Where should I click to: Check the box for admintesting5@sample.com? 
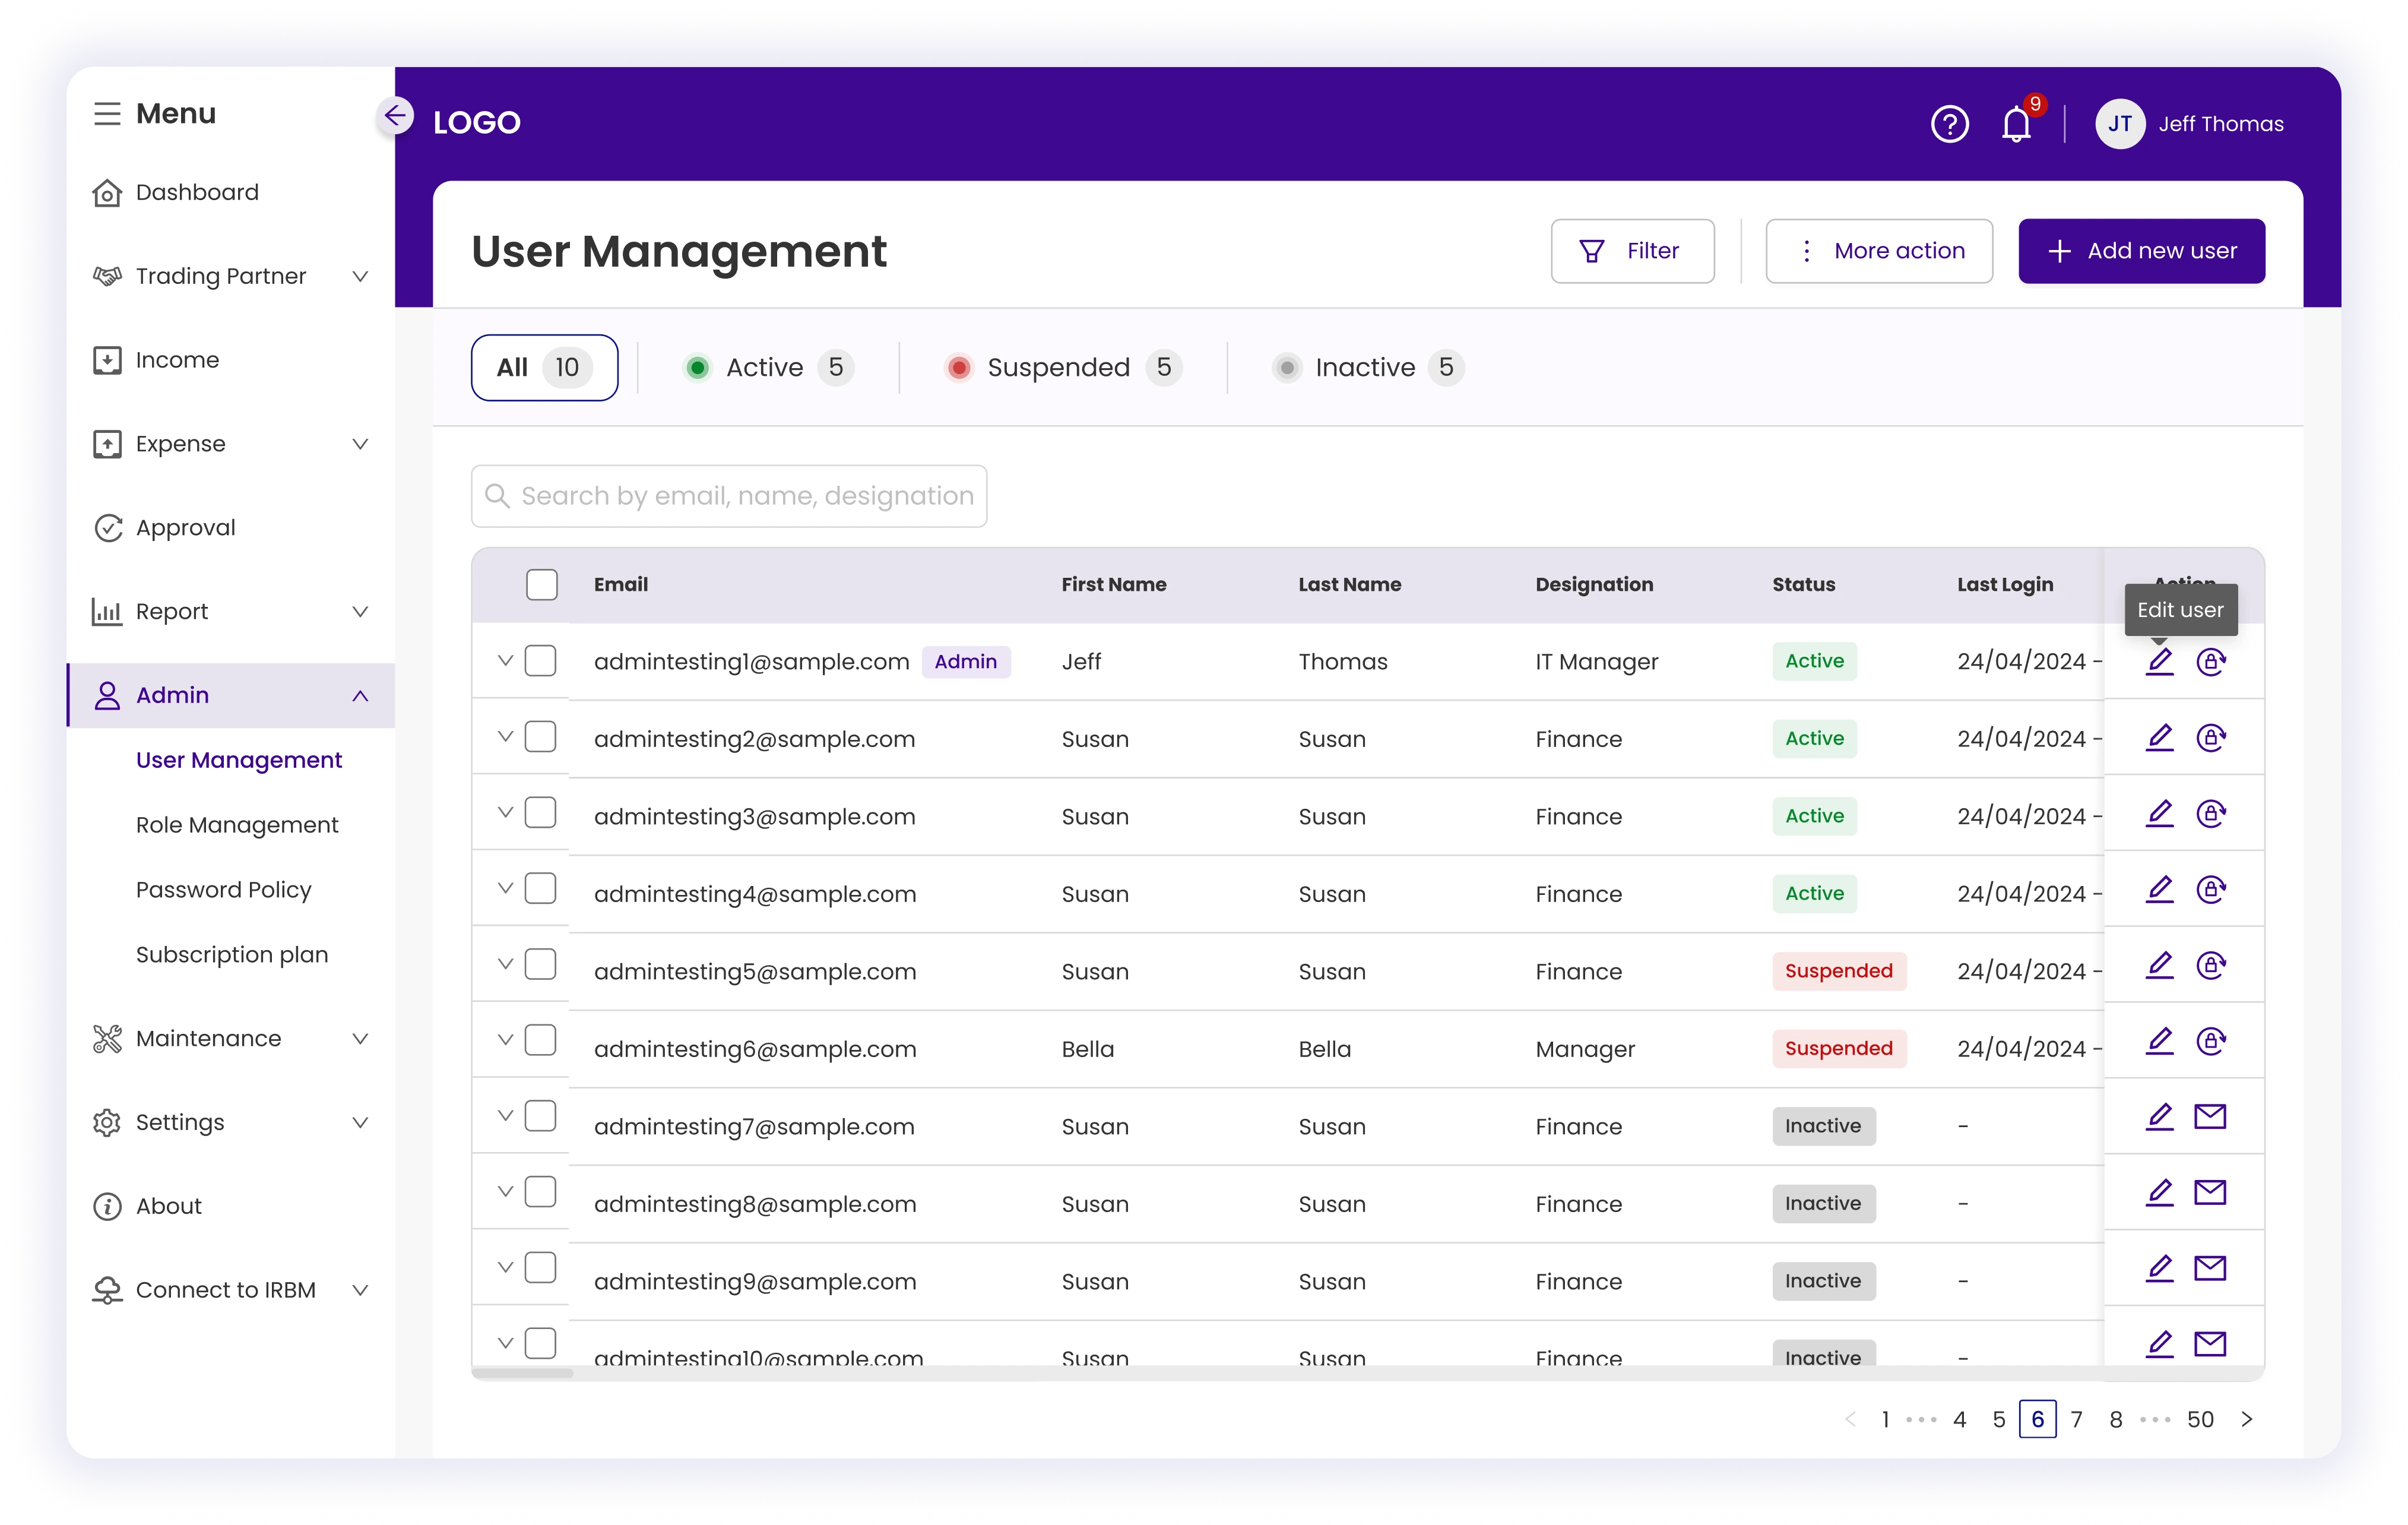click(x=541, y=964)
